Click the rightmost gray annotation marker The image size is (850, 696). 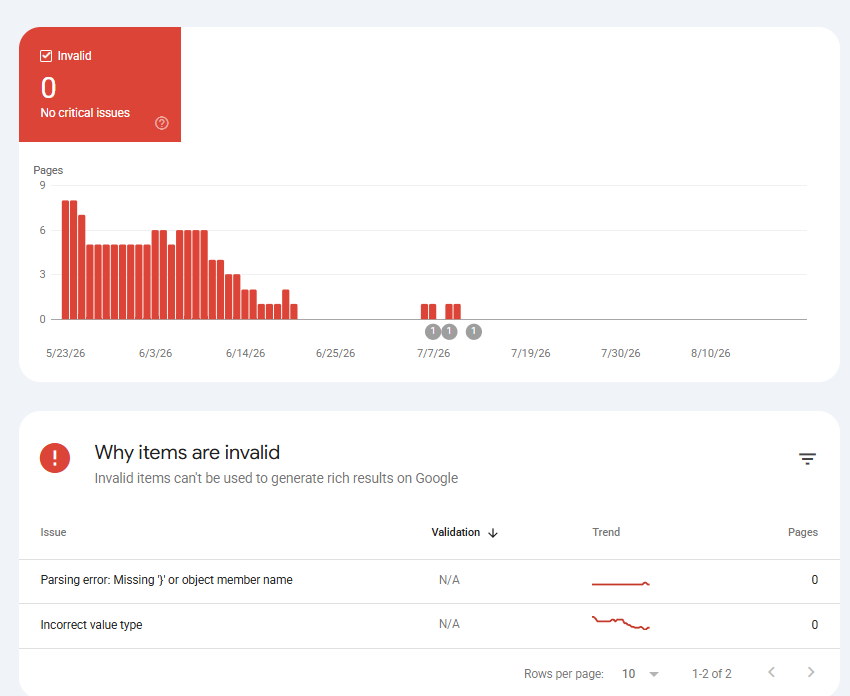point(473,331)
